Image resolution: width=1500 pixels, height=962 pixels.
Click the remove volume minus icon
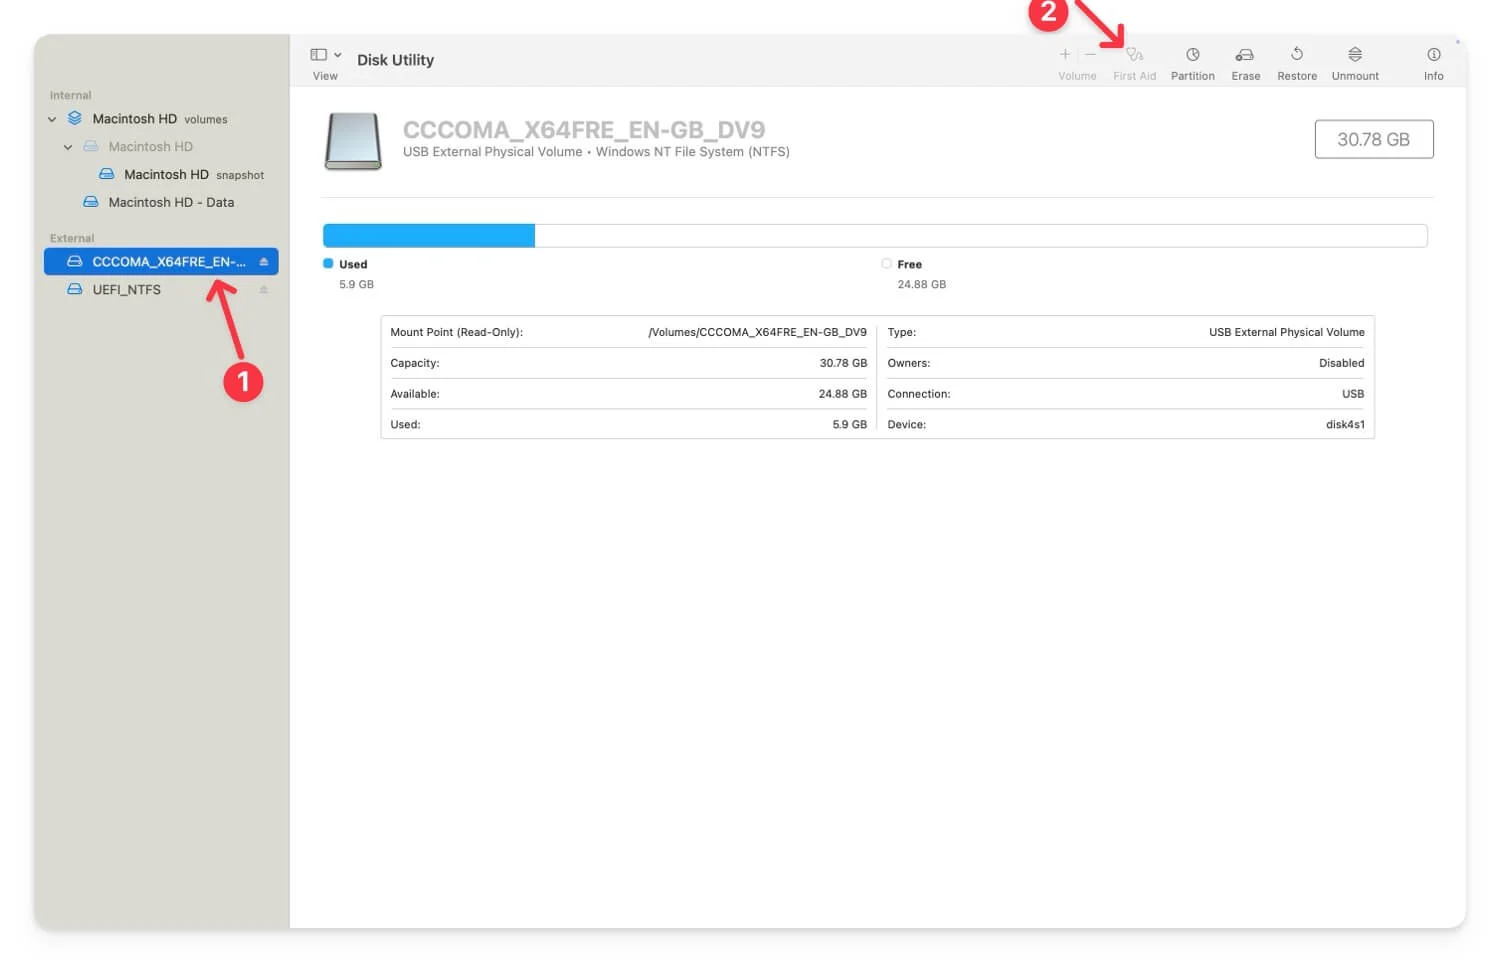[x=1090, y=55]
